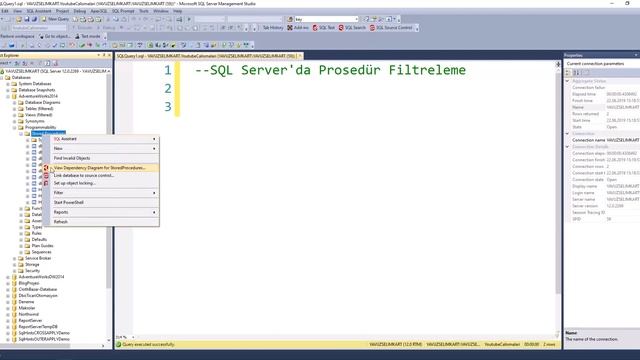Open the SQL Assistant menu in menu bar
The width and height of the screenshot is (640, 360).
39,11
